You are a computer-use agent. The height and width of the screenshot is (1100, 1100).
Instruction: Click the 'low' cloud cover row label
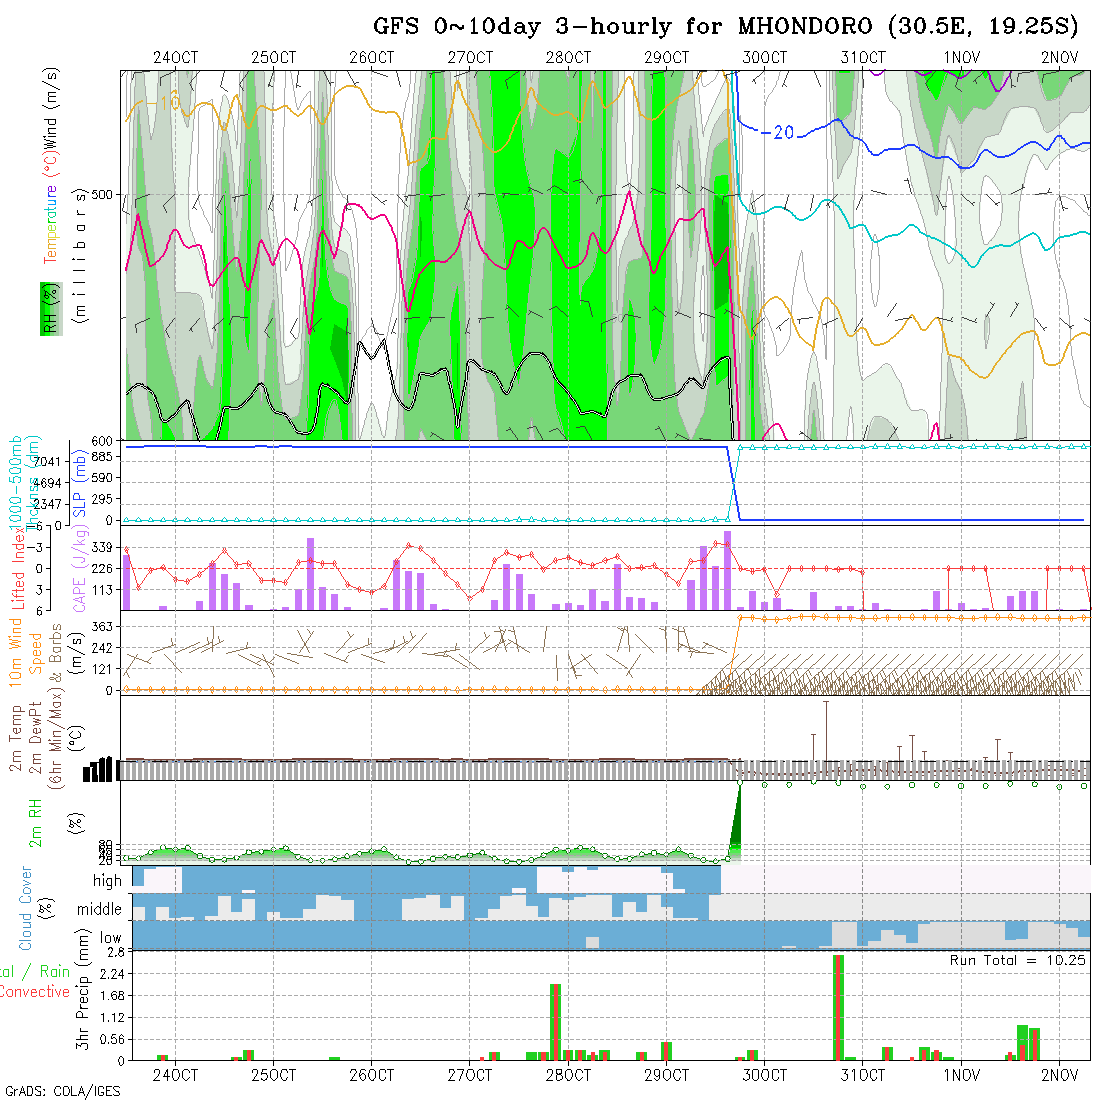point(109,938)
